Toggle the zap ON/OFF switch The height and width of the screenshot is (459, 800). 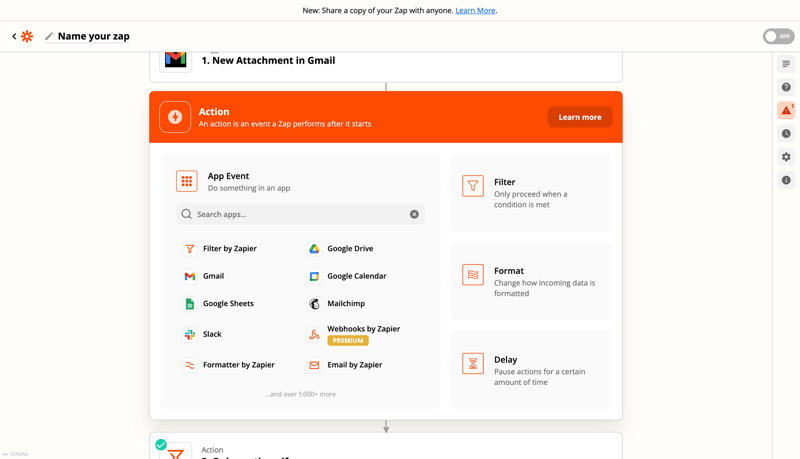(779, 36)
